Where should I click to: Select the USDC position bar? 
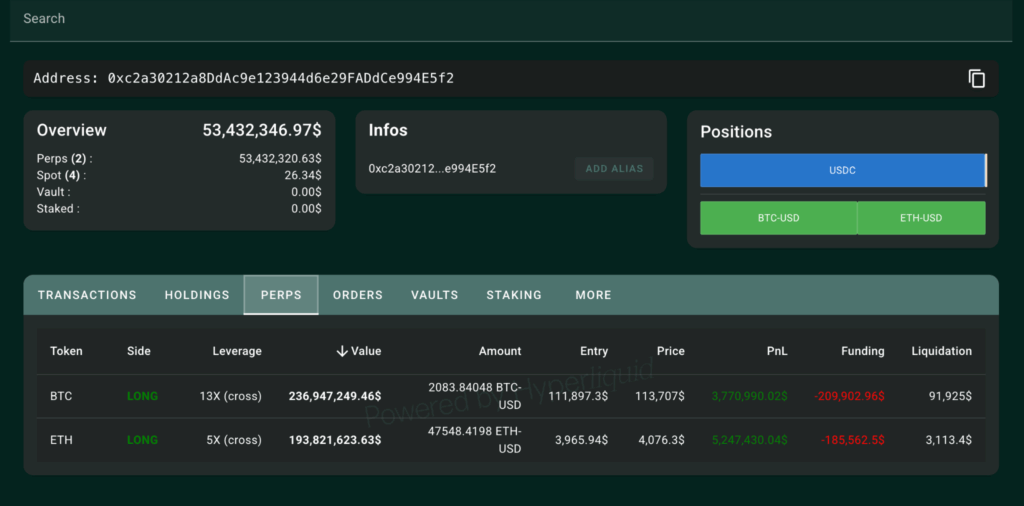point(842,170)
